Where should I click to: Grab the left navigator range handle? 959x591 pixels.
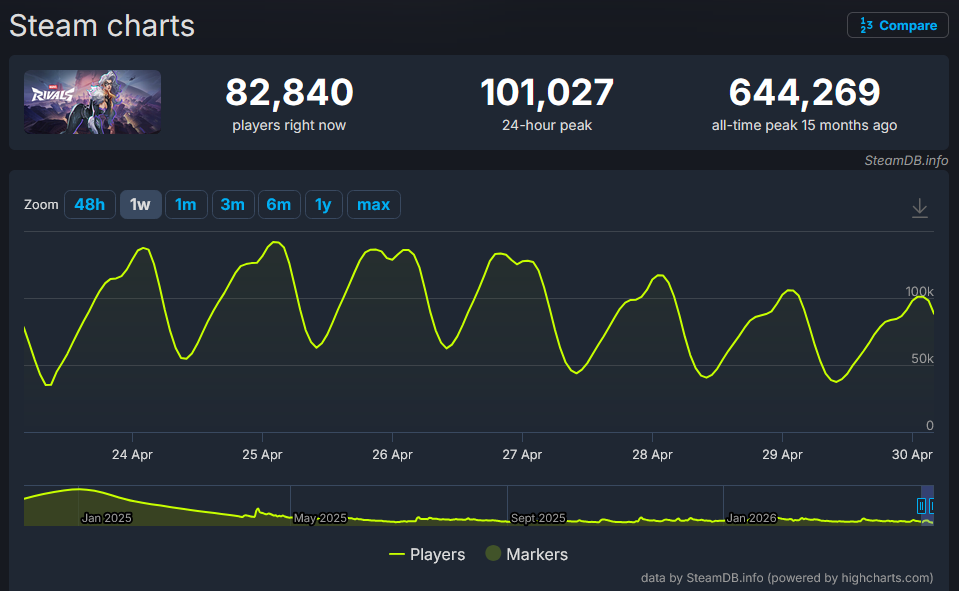click(921, 506)
